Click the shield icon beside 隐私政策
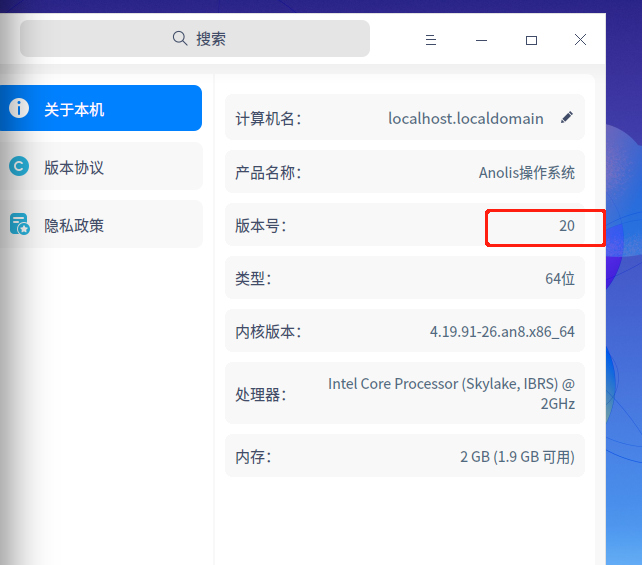The height and width of the screenshot is (565, 642). coord(19,225)
